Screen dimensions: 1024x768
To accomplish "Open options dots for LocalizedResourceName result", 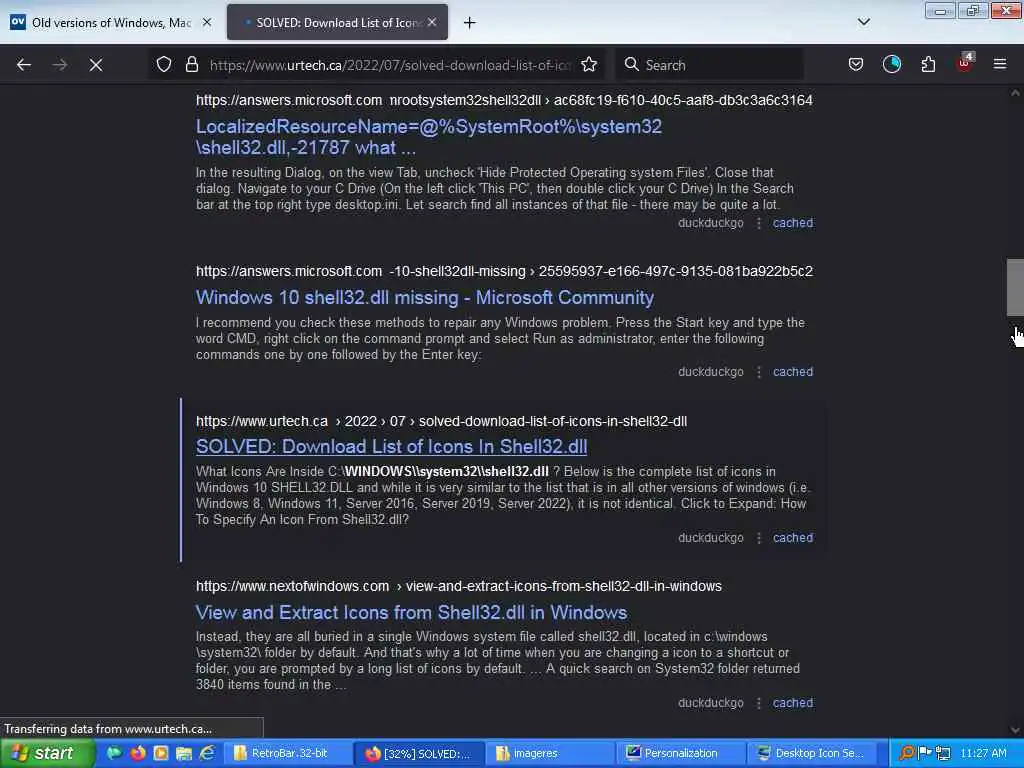I will [759, 223].
